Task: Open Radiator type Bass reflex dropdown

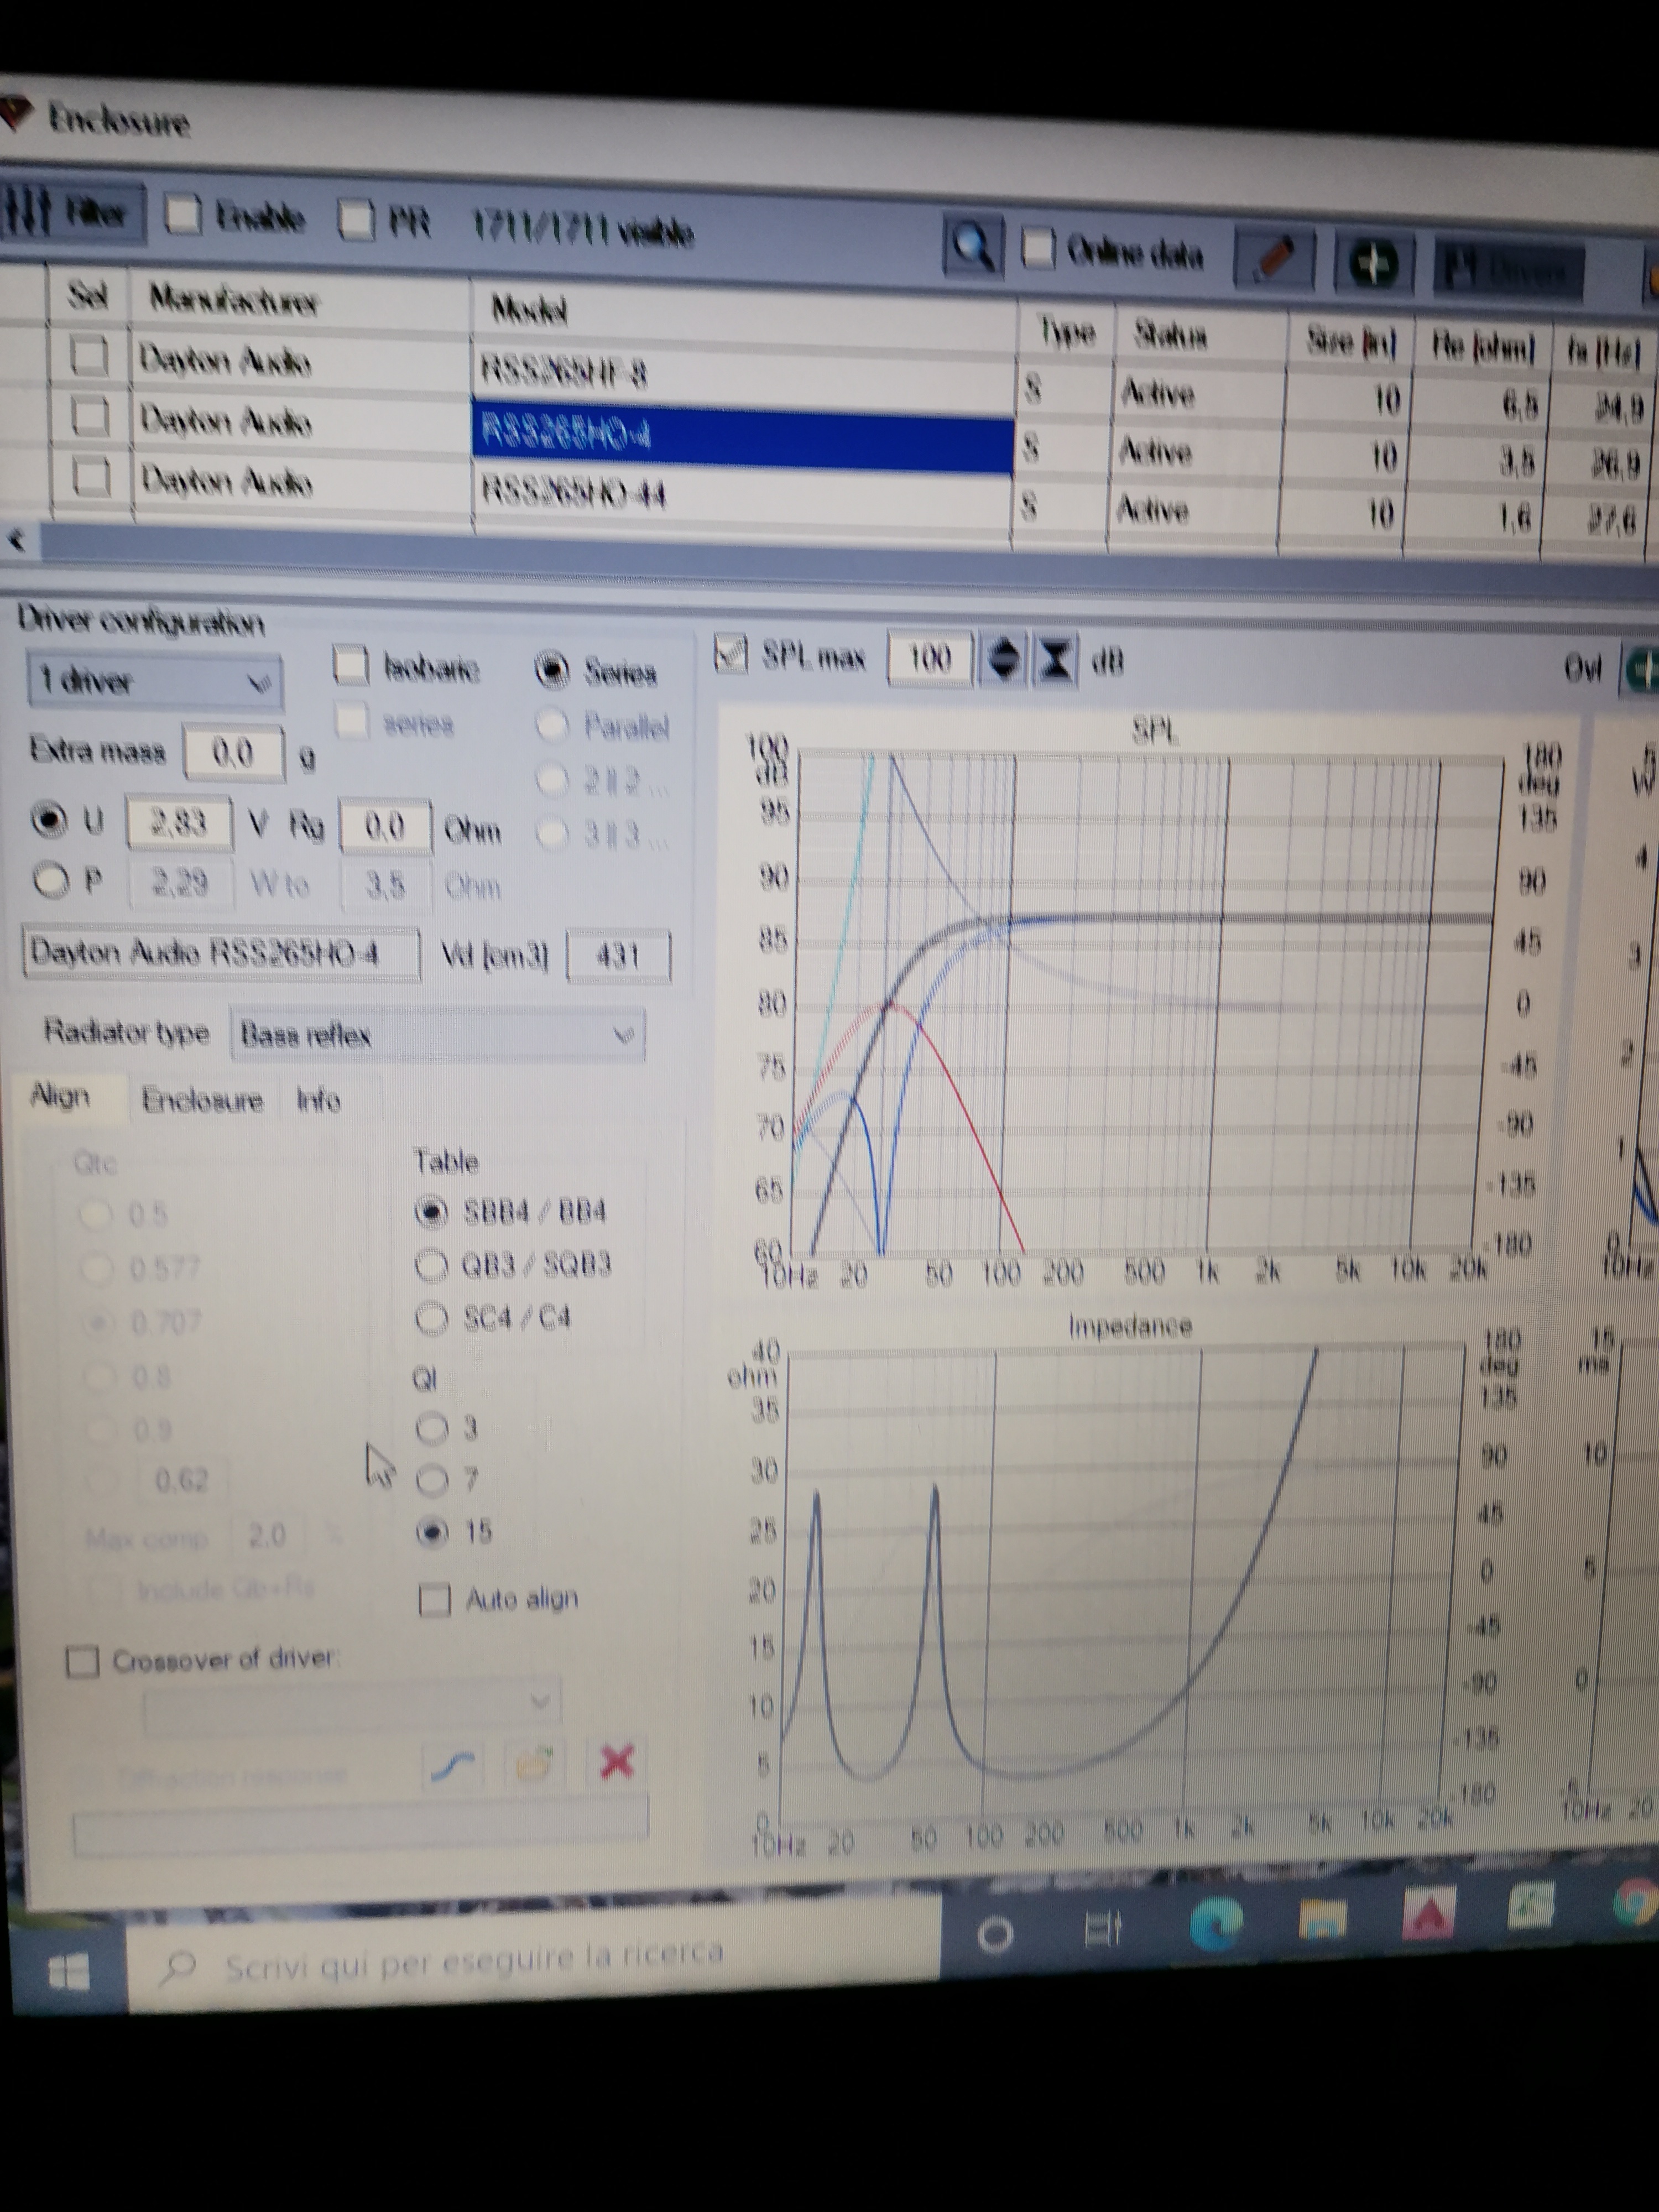Action: click(x=437, y=1034)
